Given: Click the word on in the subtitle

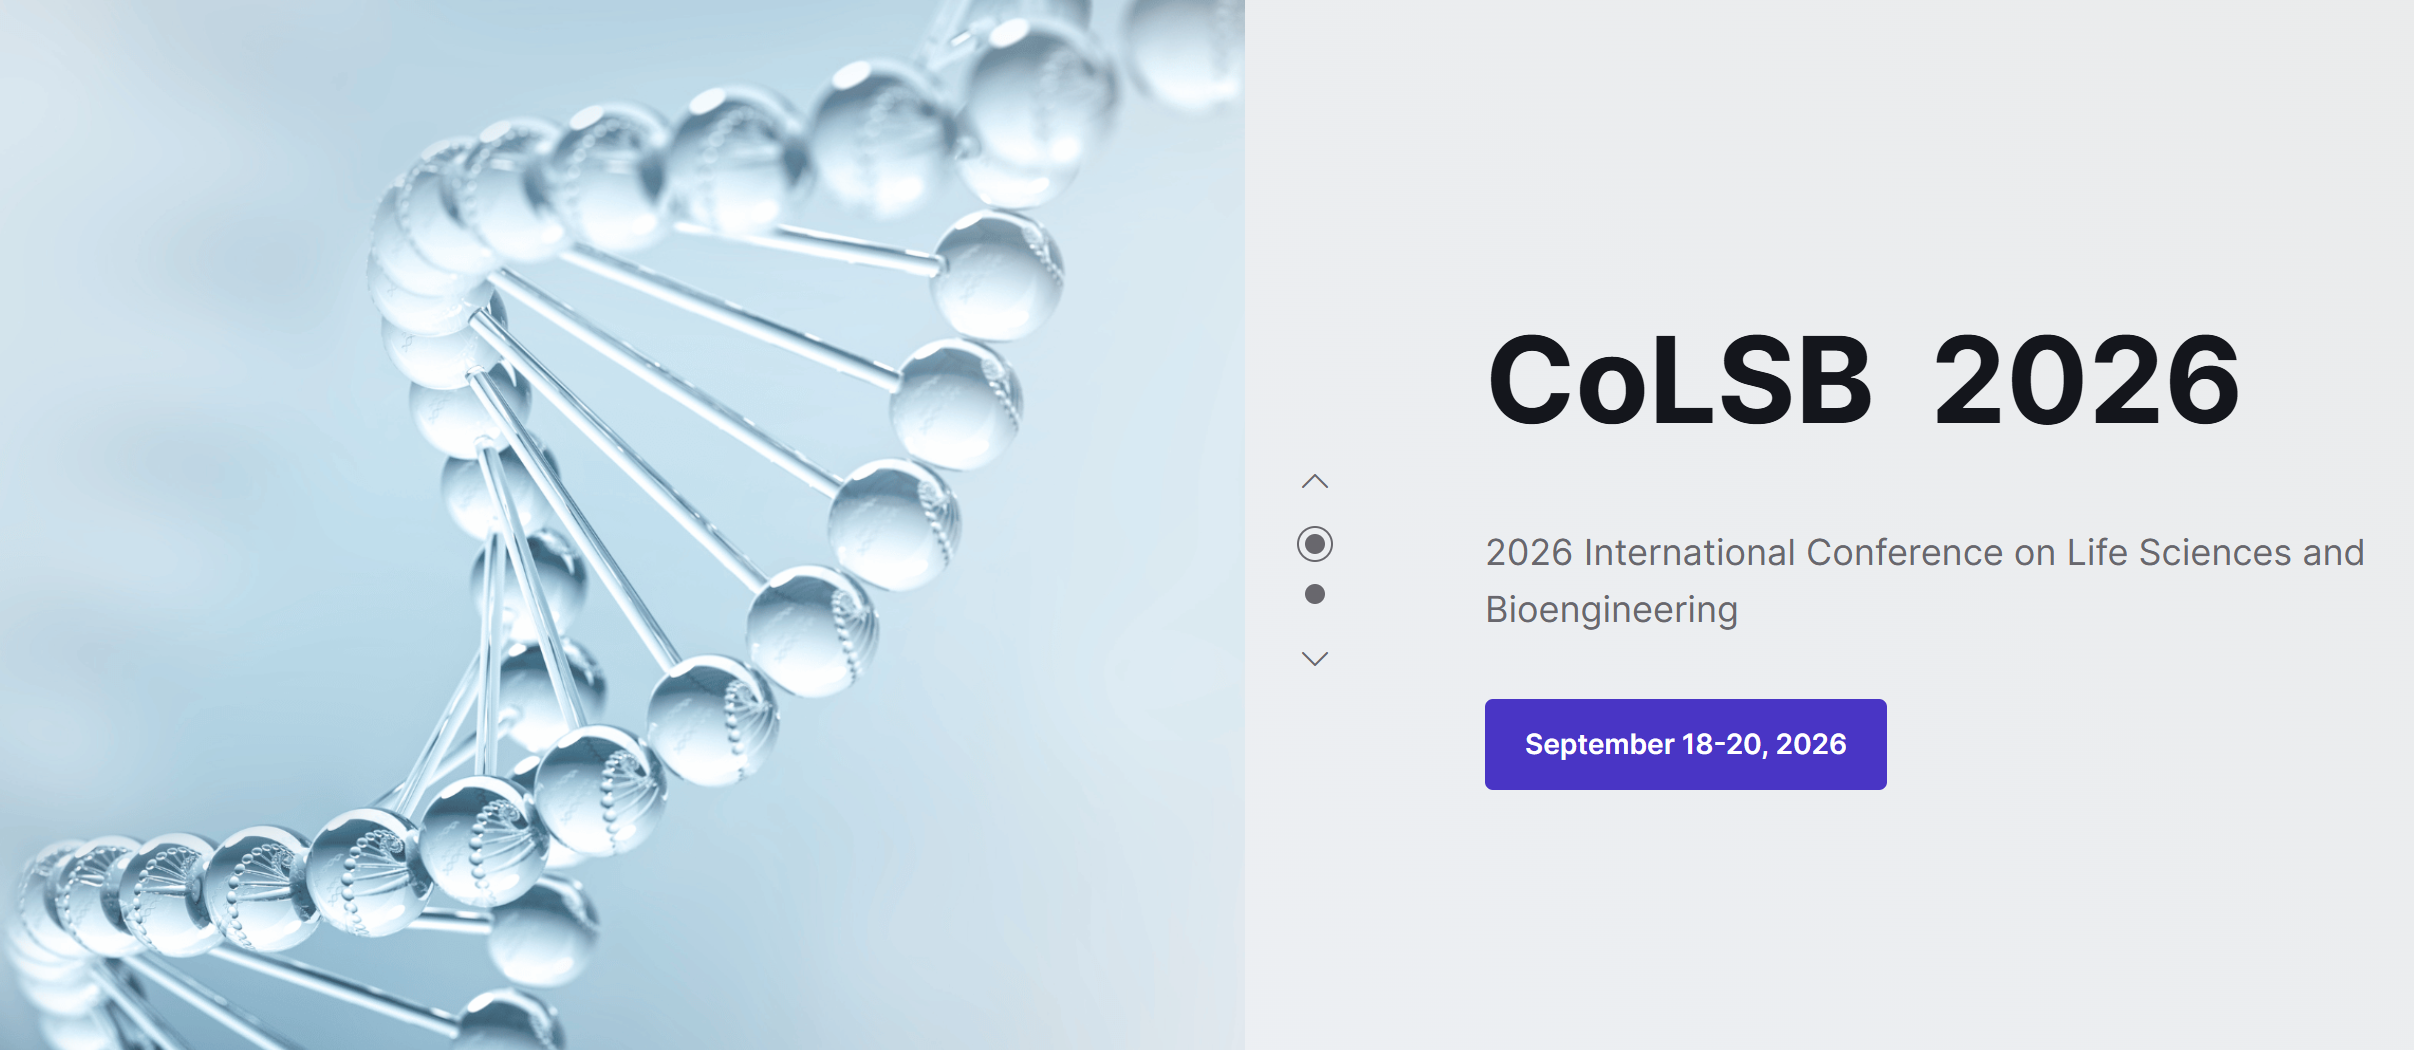Looking at the screenshot, I should pos(2034,552).
